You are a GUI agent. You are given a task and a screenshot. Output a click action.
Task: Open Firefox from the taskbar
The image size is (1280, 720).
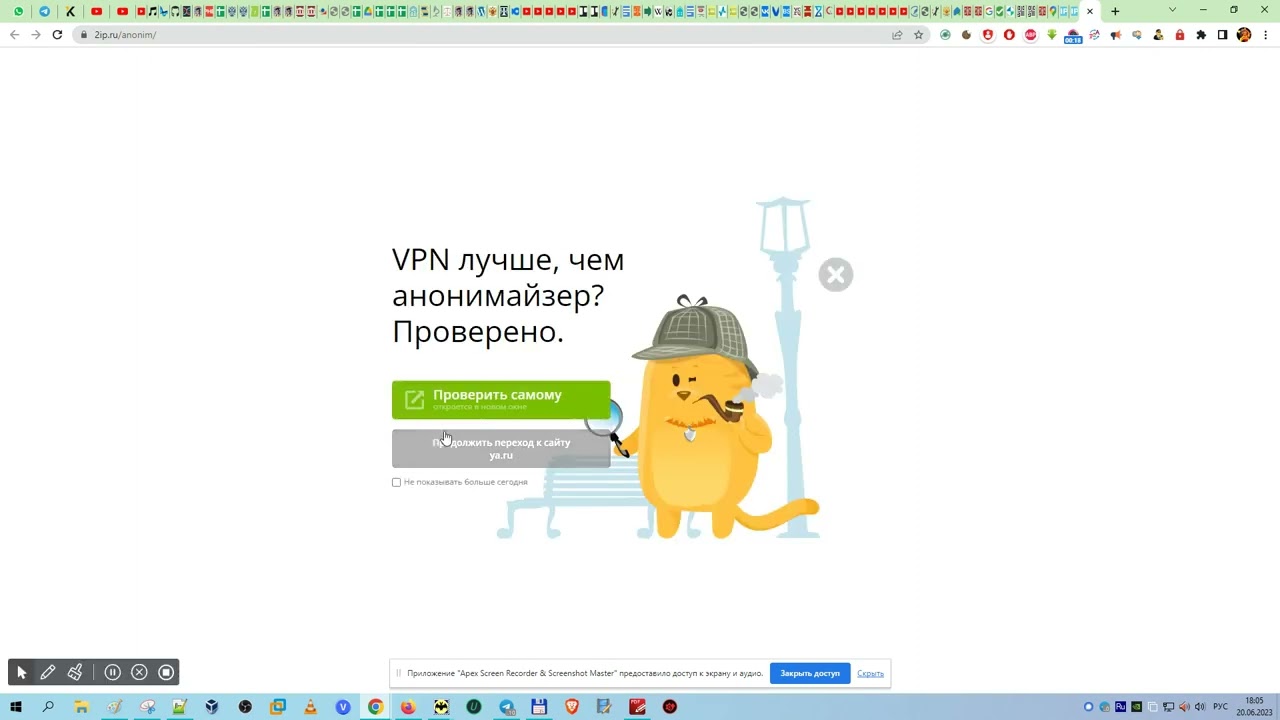(408, 707)
